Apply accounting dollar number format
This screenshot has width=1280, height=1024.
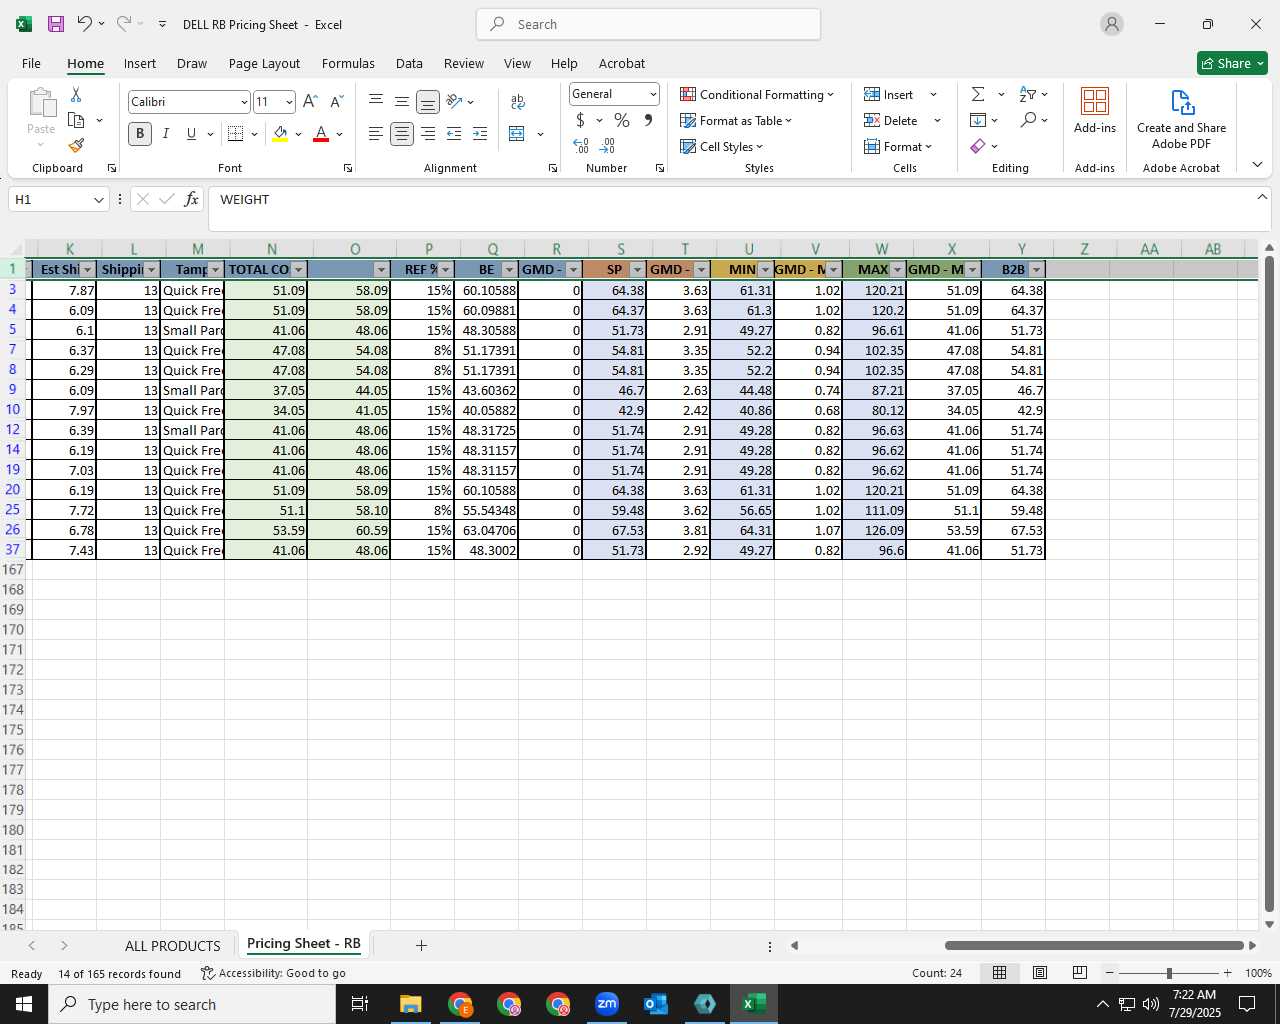580,120
